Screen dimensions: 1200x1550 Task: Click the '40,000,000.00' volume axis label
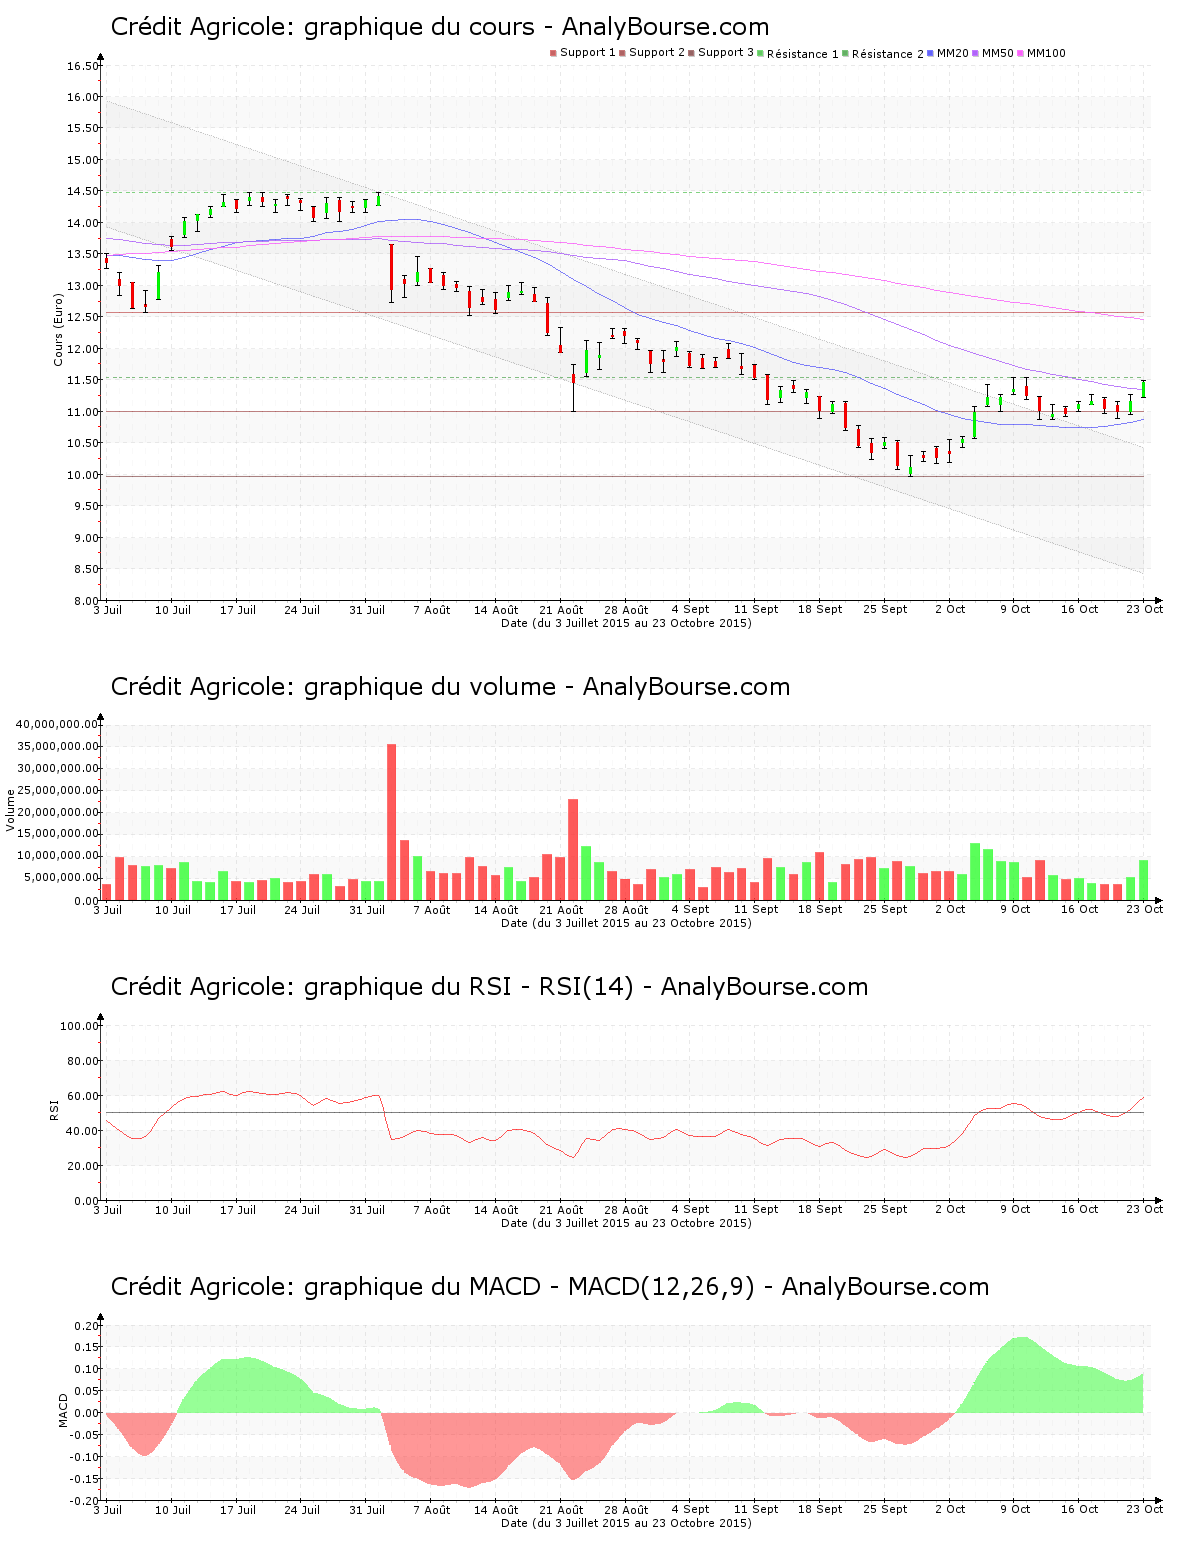coord(57,724)
